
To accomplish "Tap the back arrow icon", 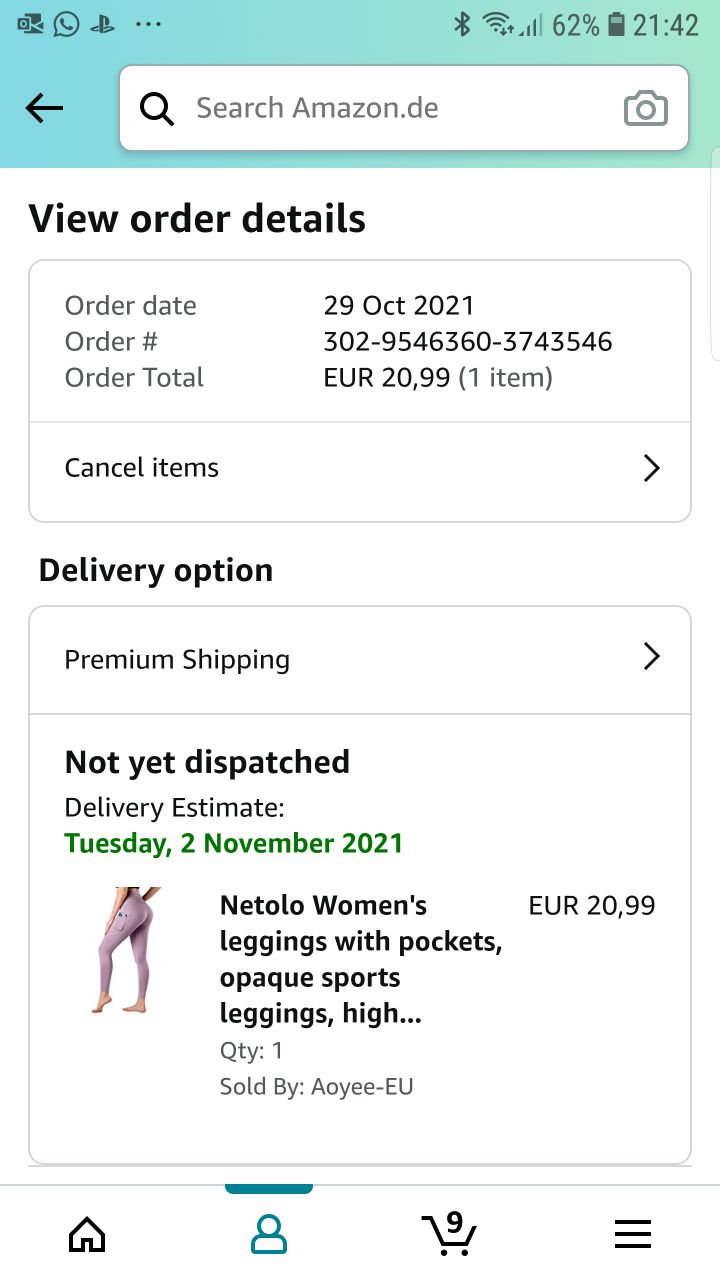I will click(45, 108).
